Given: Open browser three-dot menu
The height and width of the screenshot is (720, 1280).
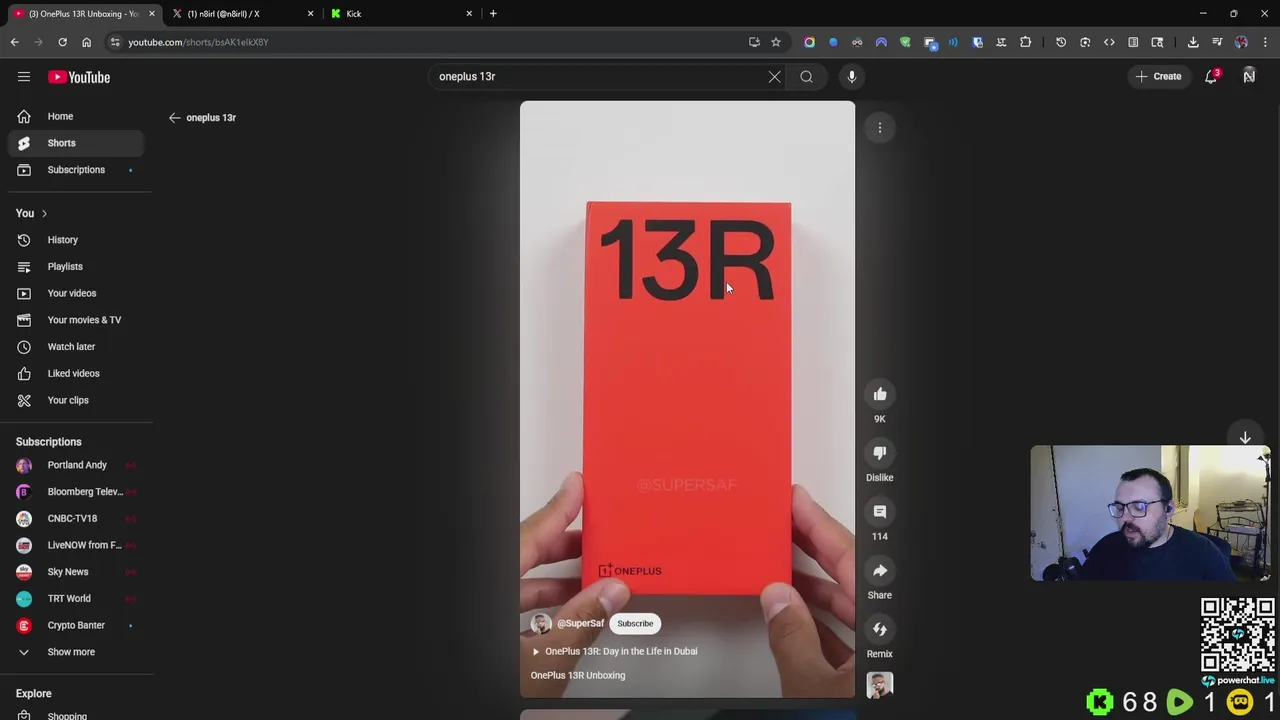Looking at the screenshot, I should pos(1265,42).
